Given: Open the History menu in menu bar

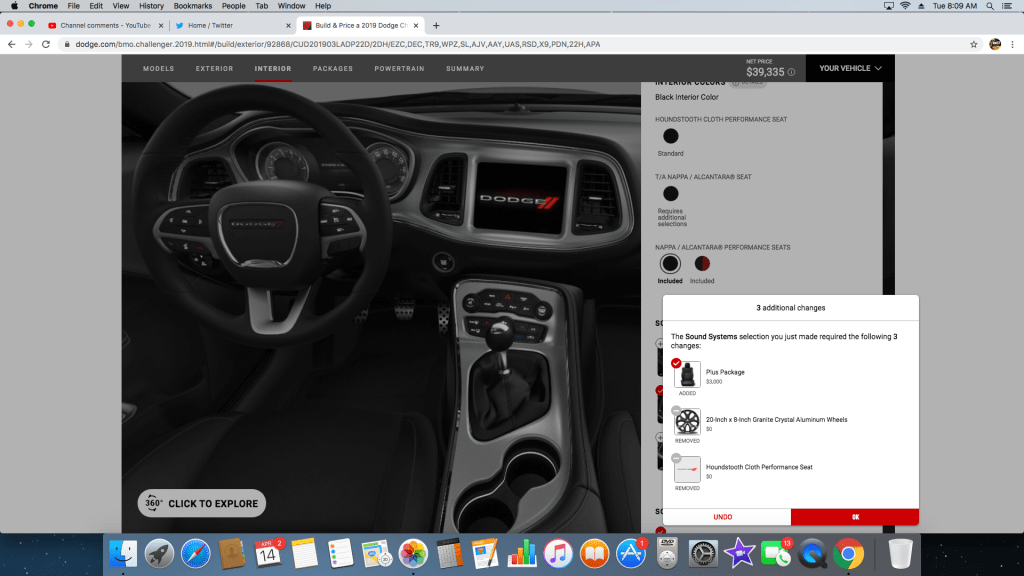Looking at the screenshot, I should pos(151,6).
